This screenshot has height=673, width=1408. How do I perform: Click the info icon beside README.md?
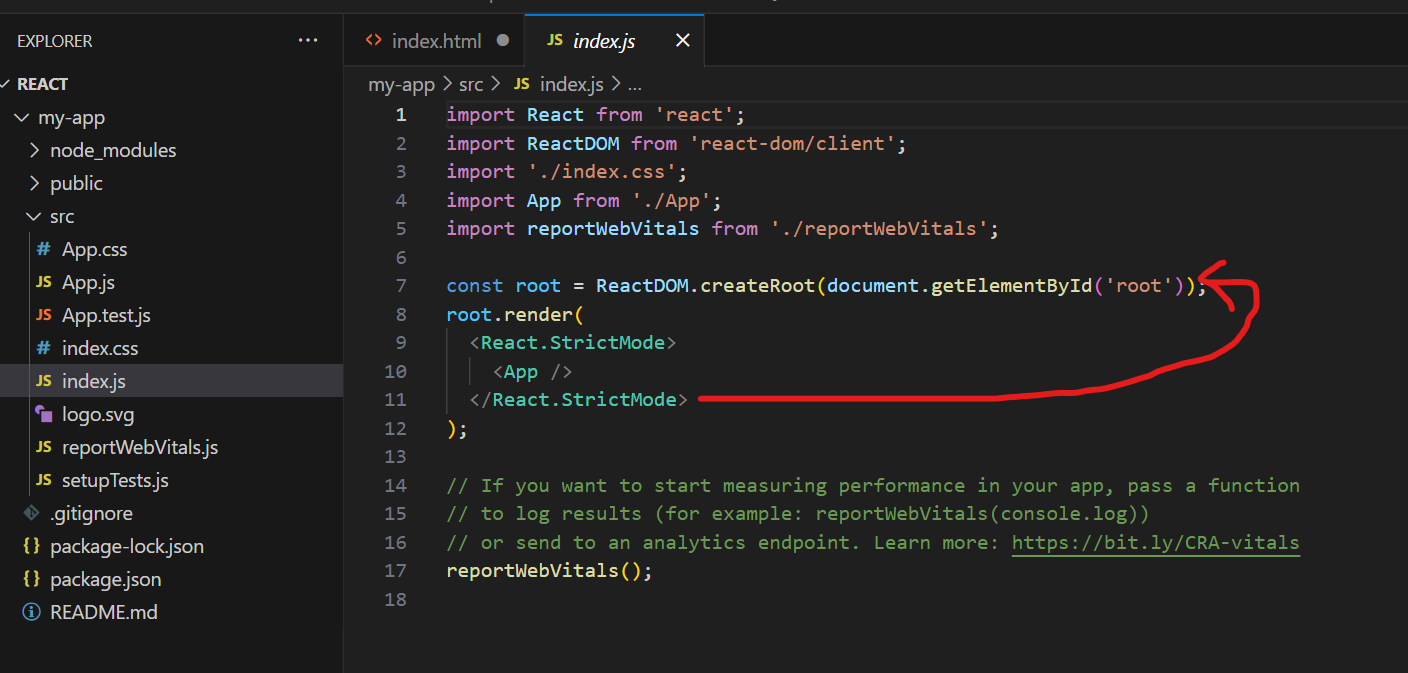coord(32,612)
